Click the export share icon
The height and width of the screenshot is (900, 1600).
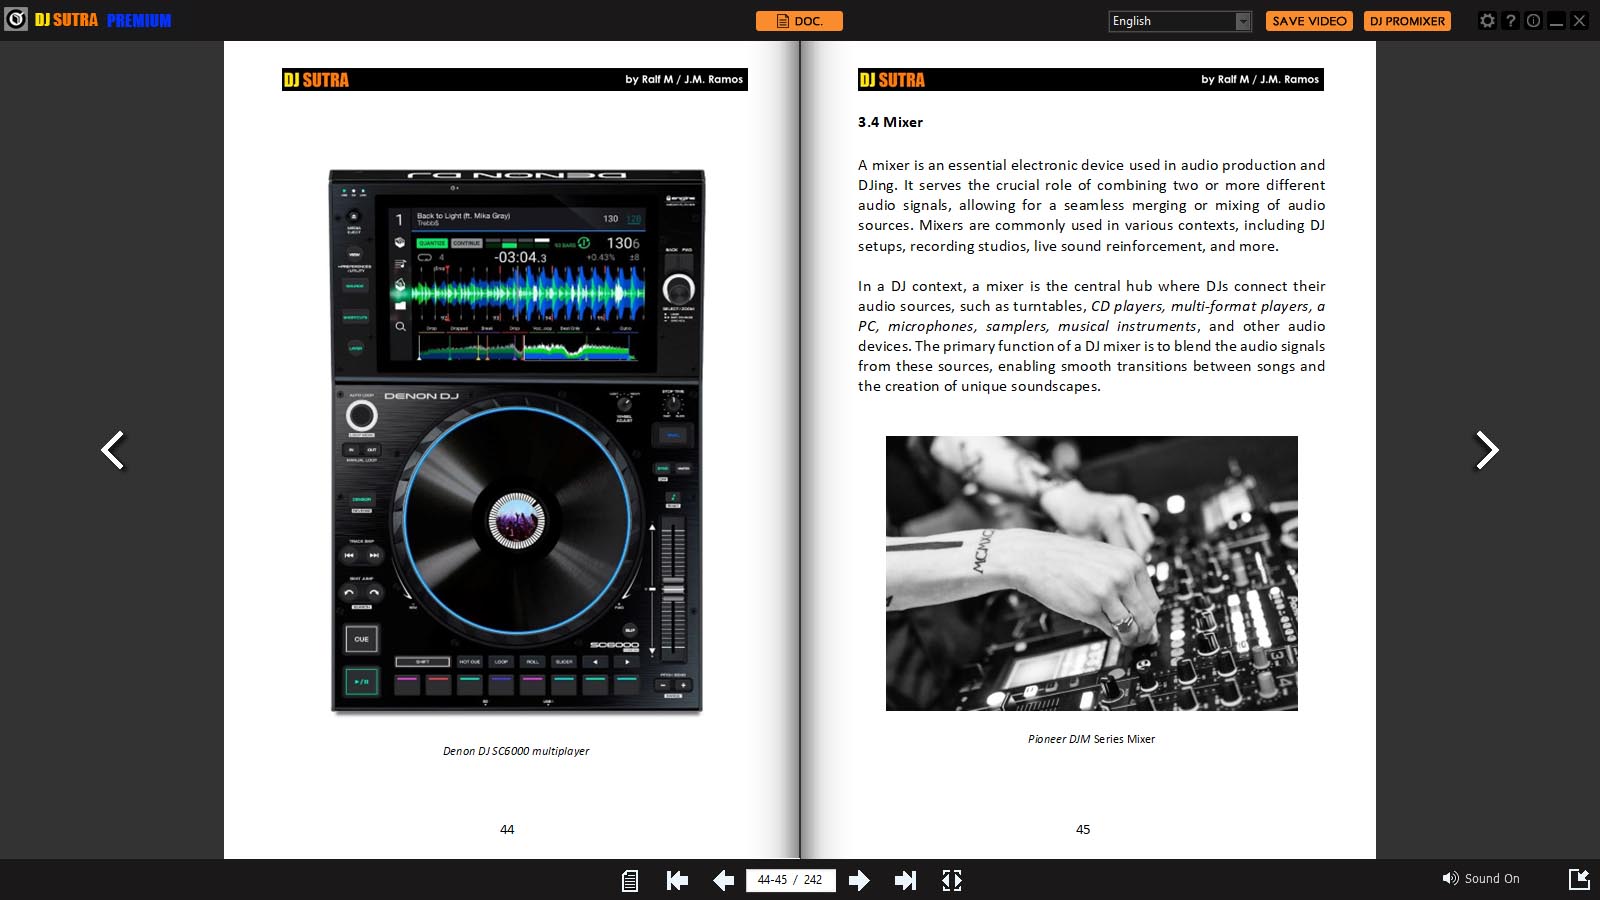(1579, 879)
